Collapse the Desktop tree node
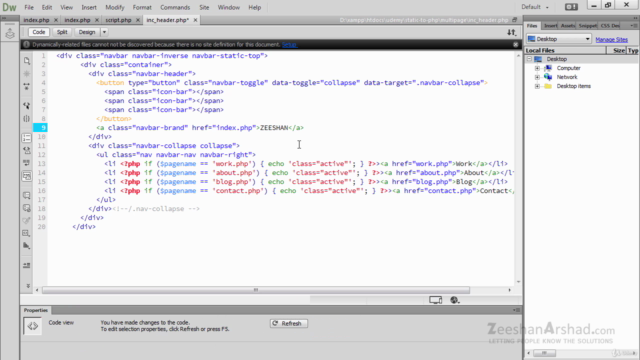The image size is (640, 360). pos(529,59)
